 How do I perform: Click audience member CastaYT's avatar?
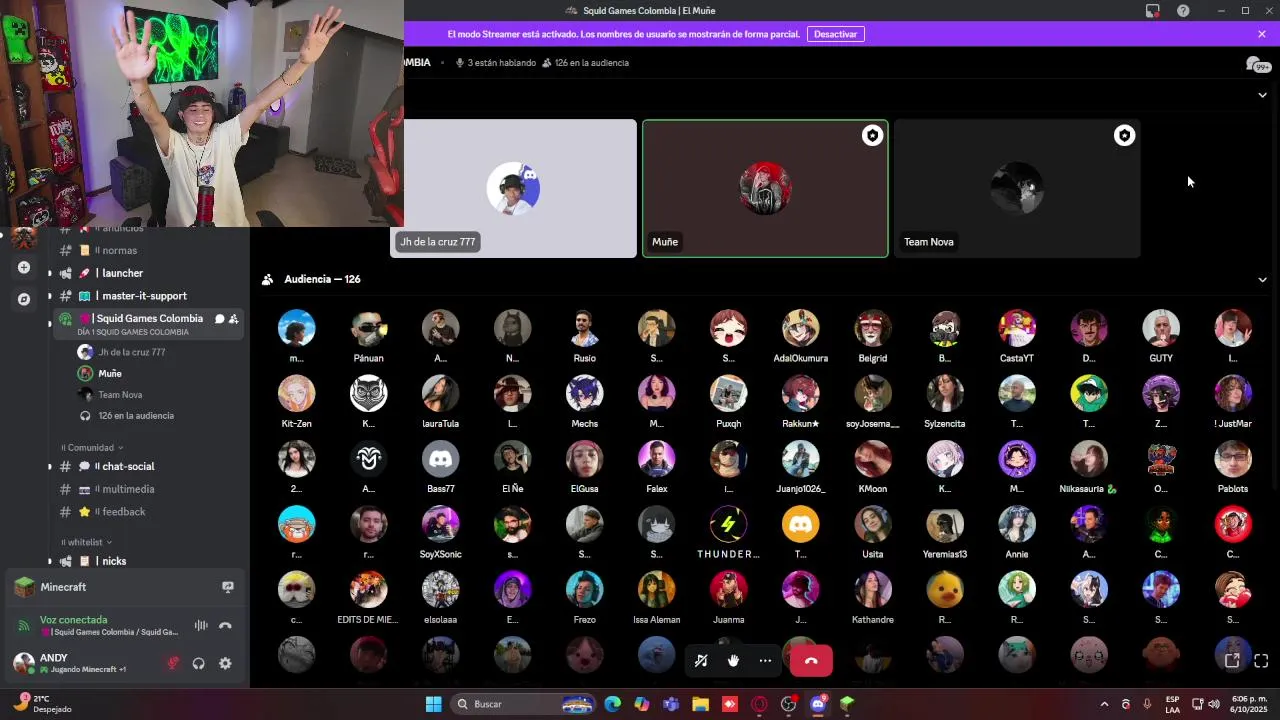tap(1017, 329)
